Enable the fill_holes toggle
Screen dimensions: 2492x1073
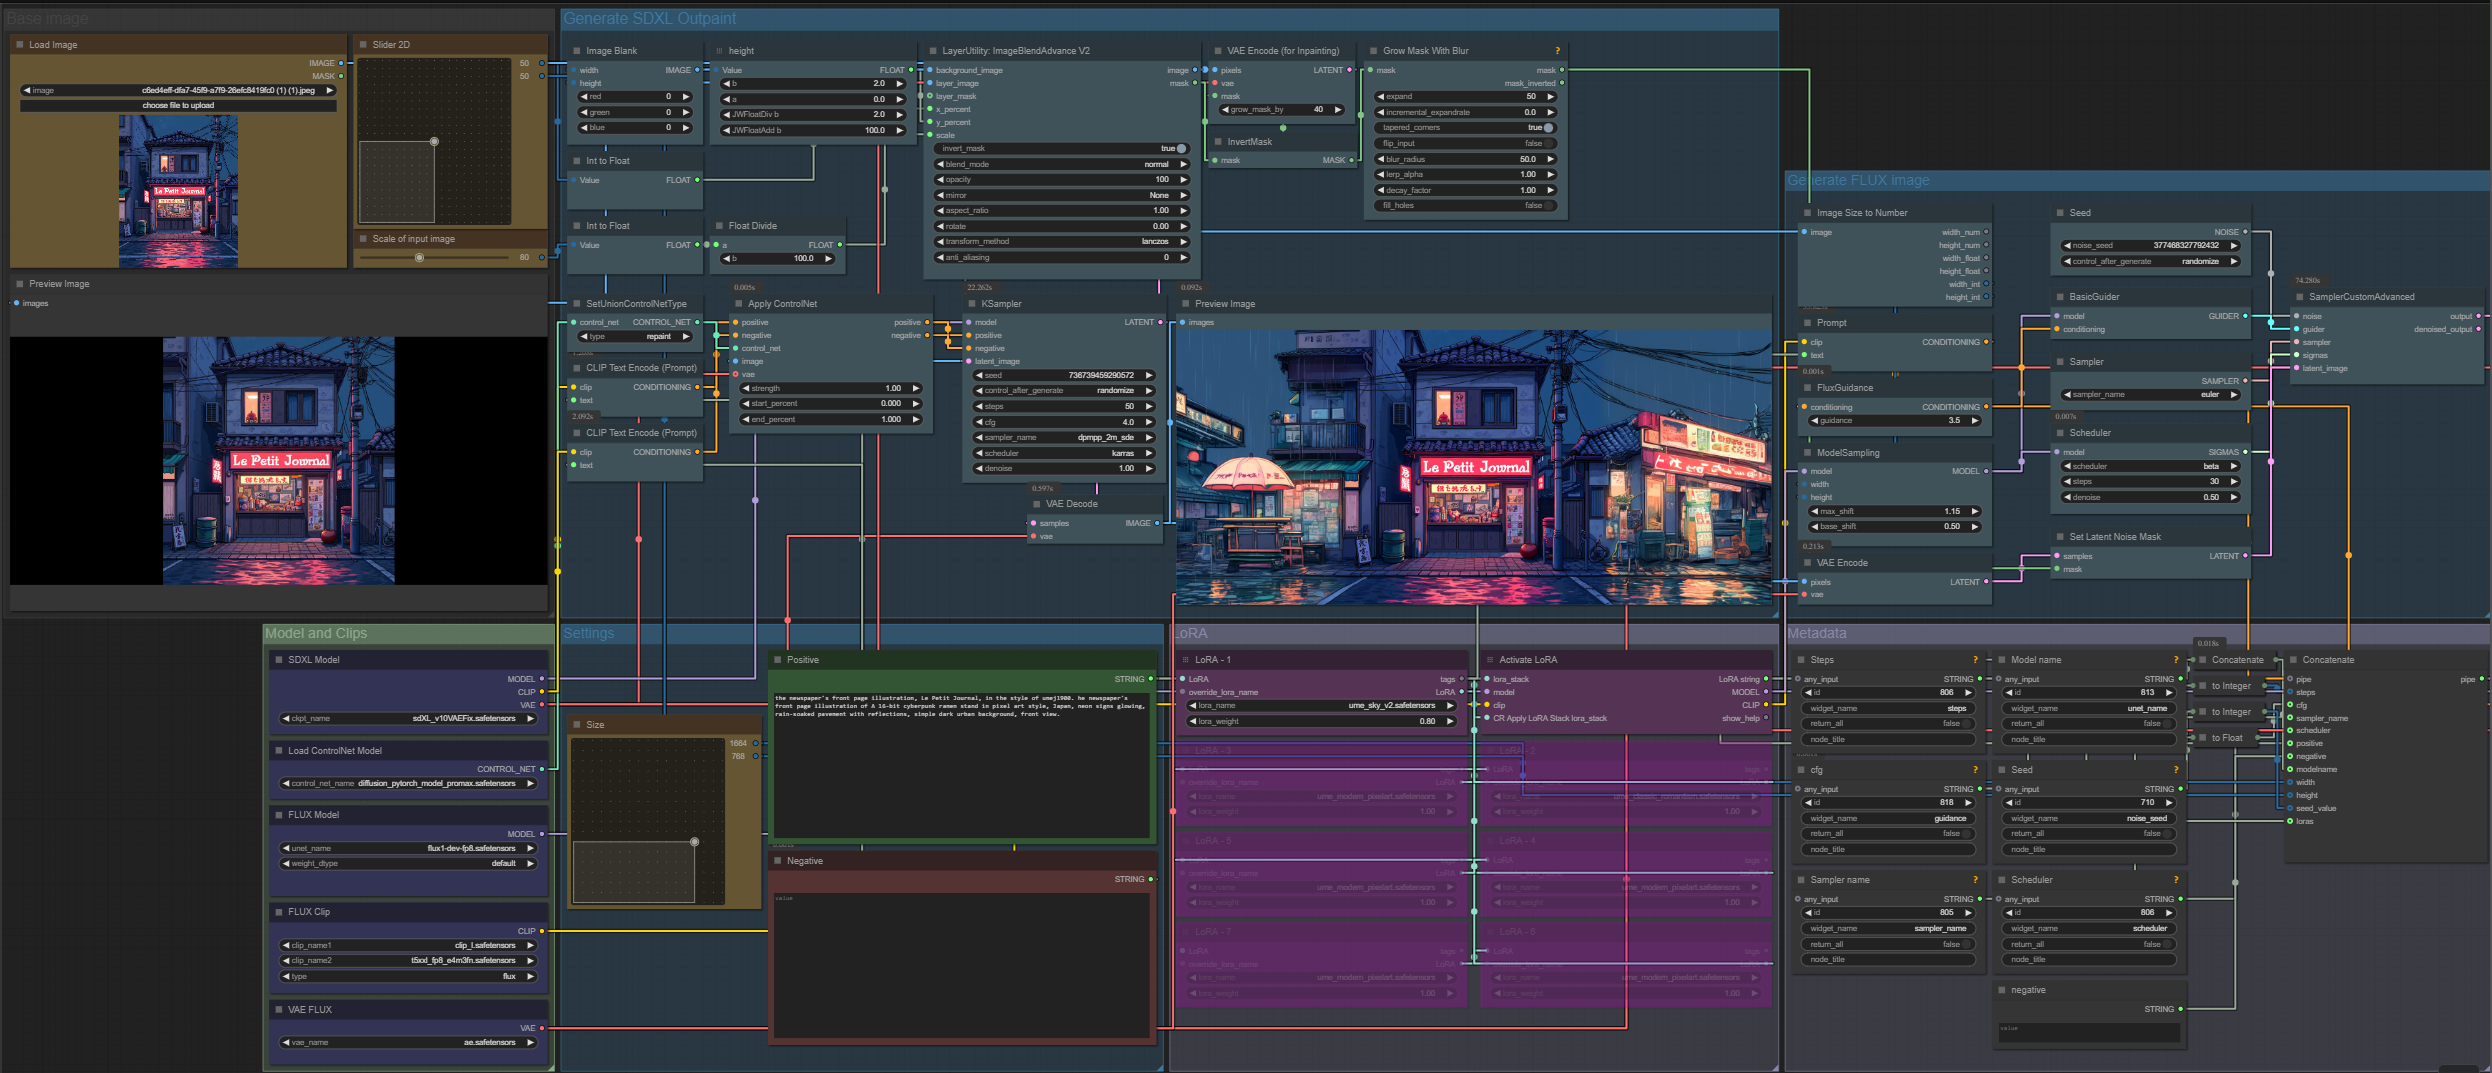click(1548, 206)
